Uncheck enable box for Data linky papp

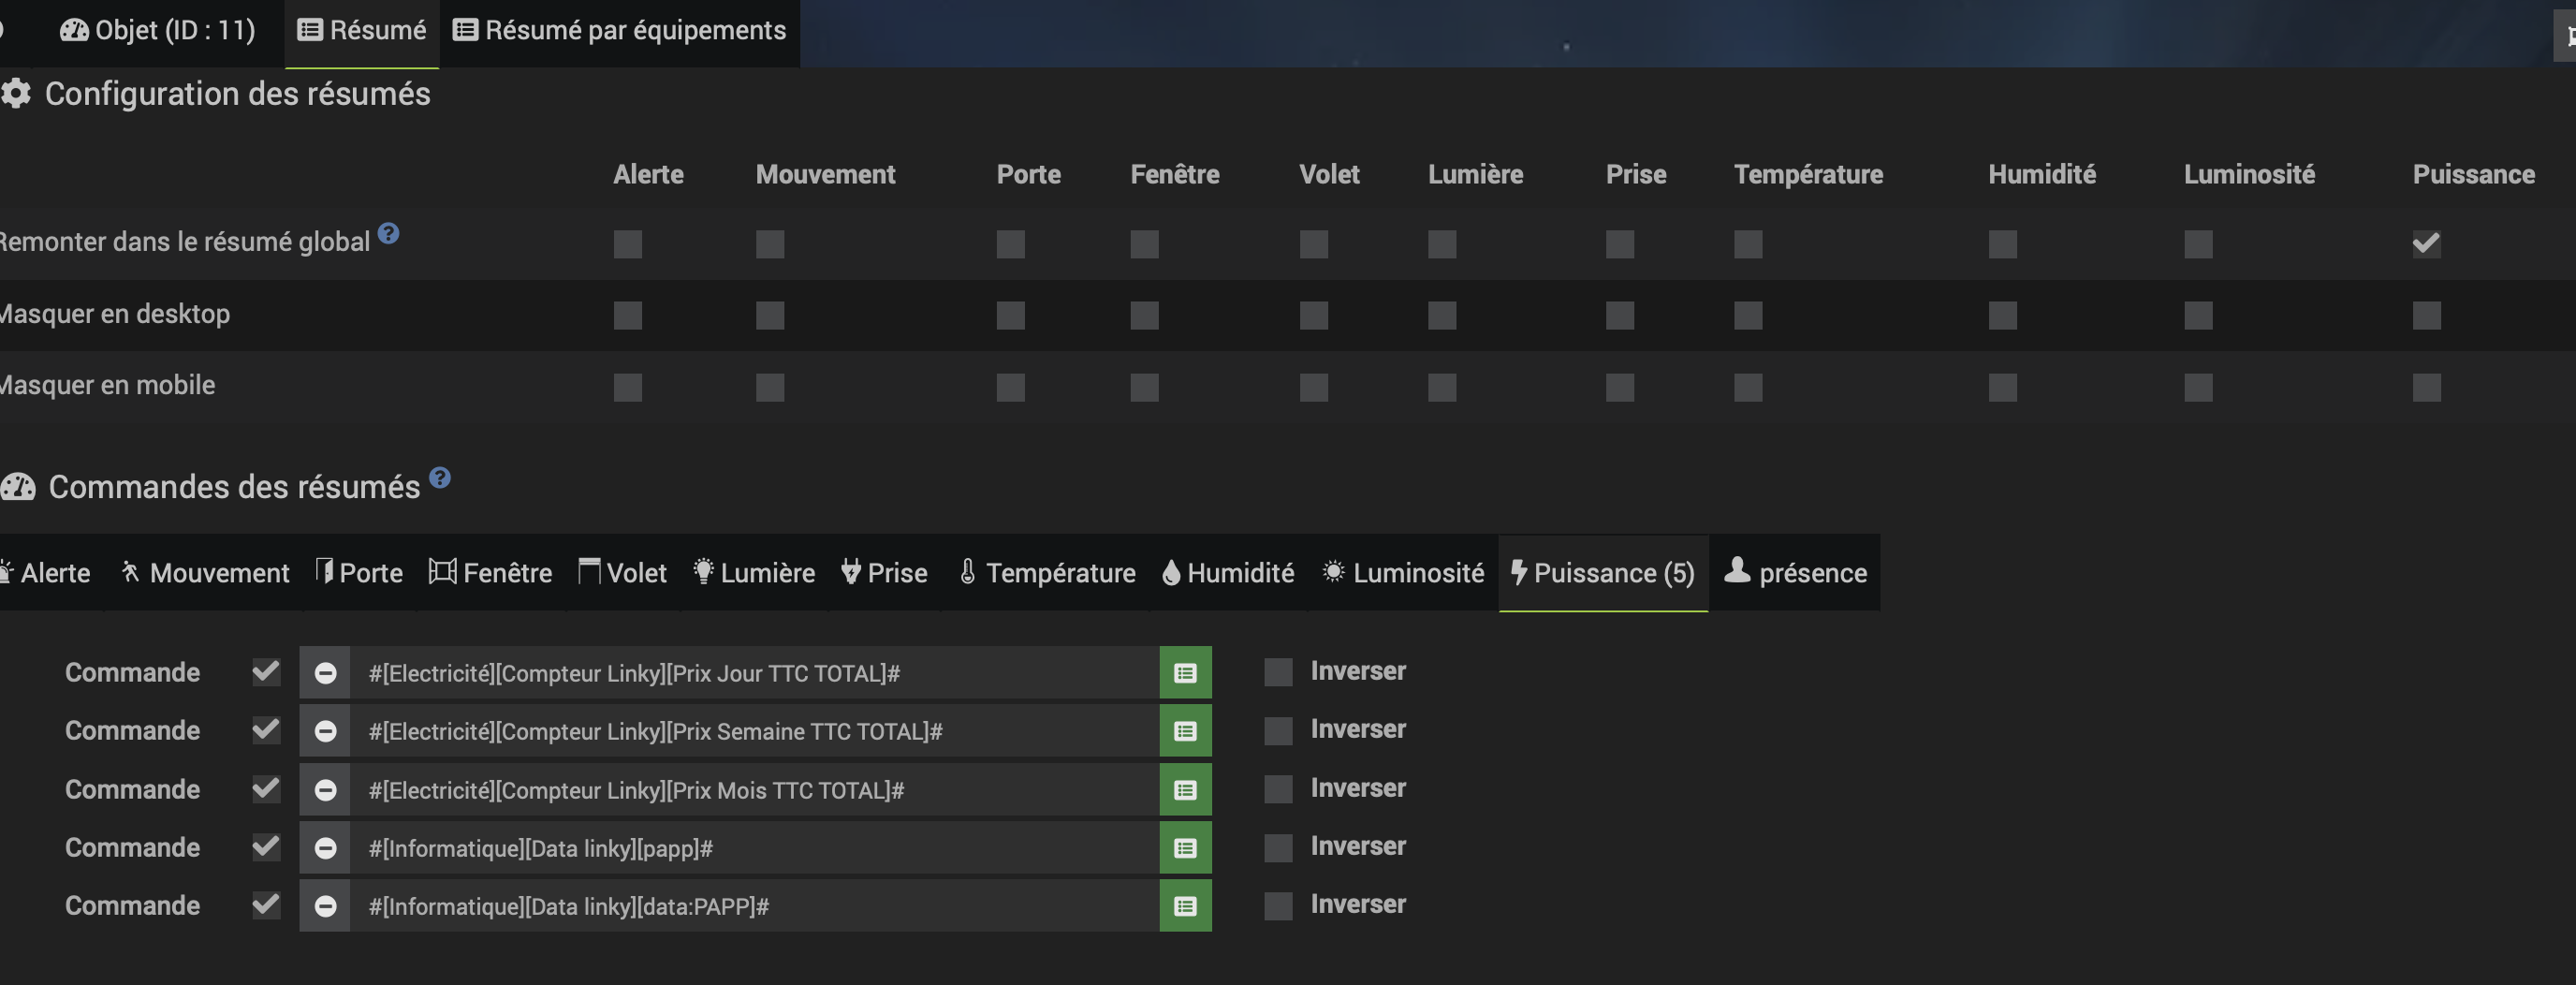point(266,846)
